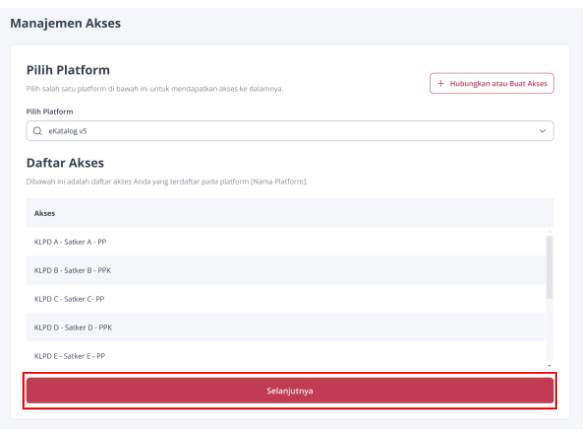Open Hubungkan atau Buat Akses
Image resolution: width=588 pixels, height=442 pixels.
click(492, 83)
